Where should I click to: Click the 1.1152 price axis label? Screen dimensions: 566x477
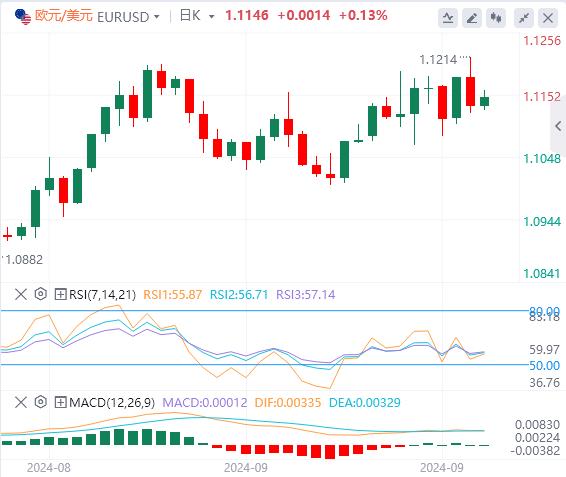[542, 97]
